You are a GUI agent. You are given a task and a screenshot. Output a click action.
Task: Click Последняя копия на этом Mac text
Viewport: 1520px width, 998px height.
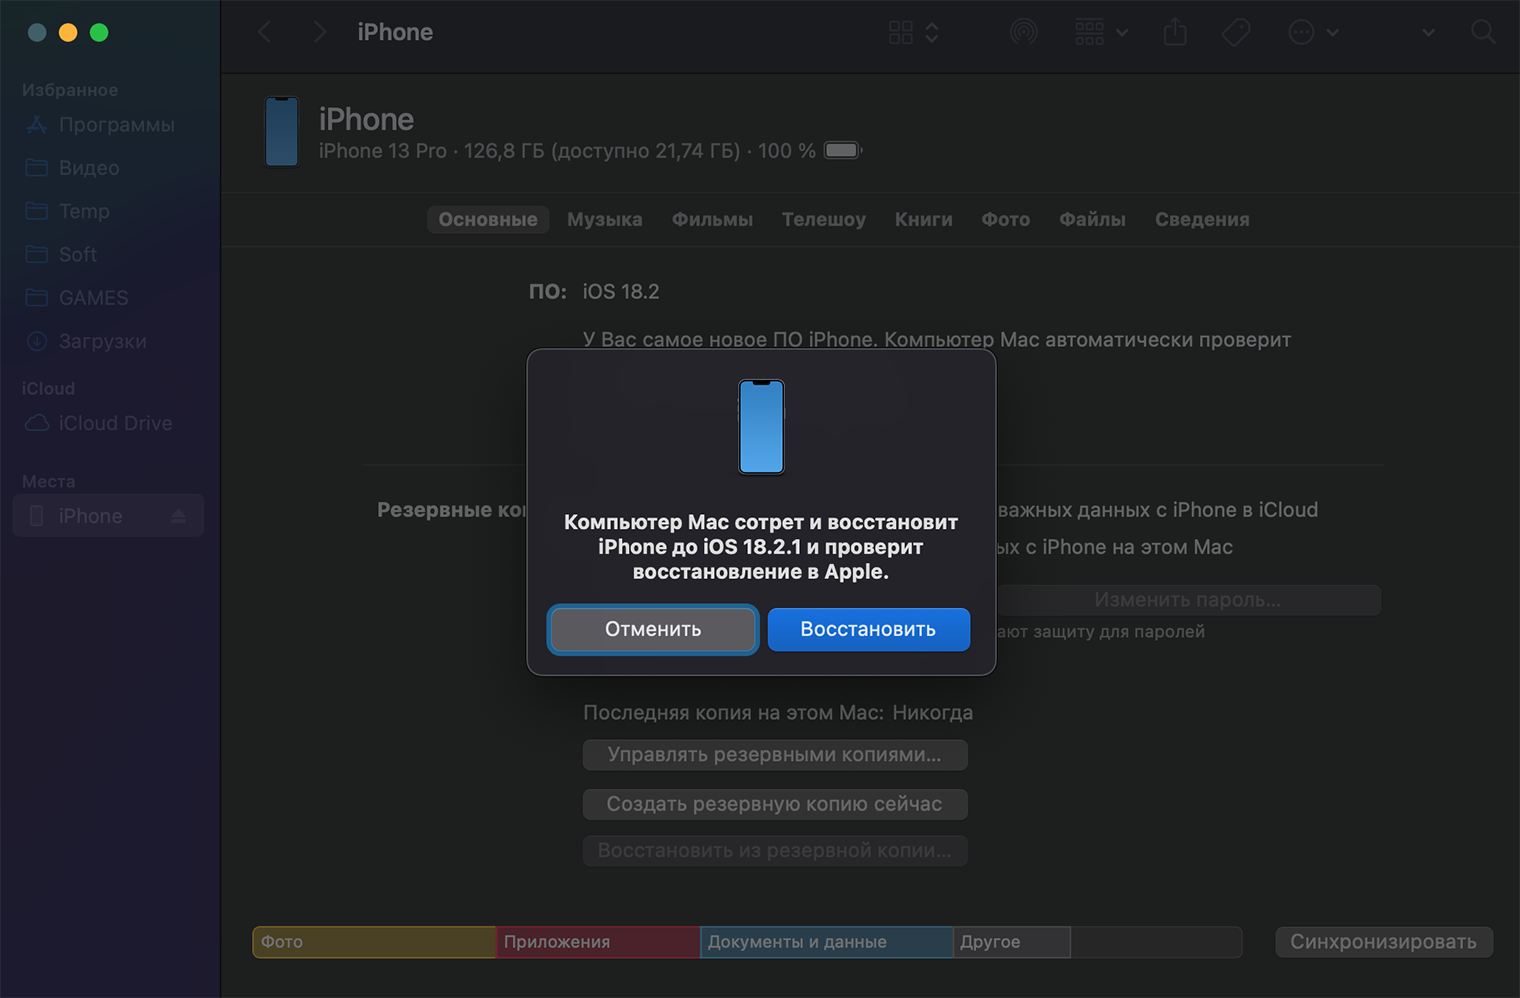(x=733, y=713)
